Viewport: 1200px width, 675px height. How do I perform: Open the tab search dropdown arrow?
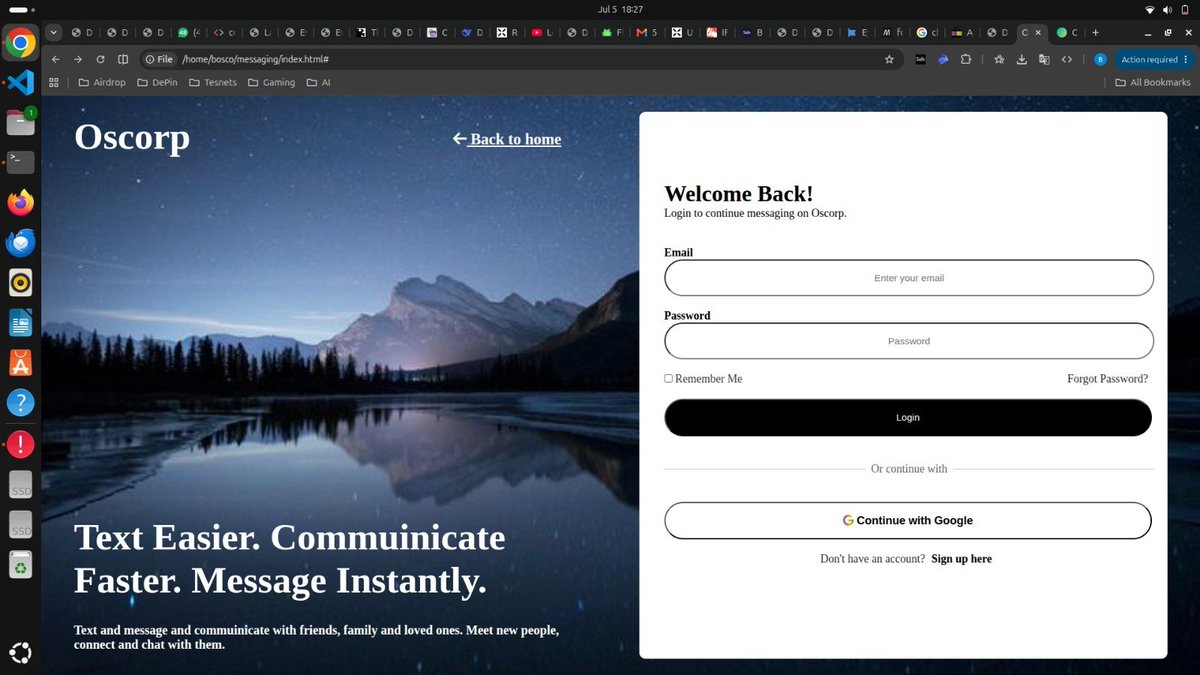coord(54,32)
